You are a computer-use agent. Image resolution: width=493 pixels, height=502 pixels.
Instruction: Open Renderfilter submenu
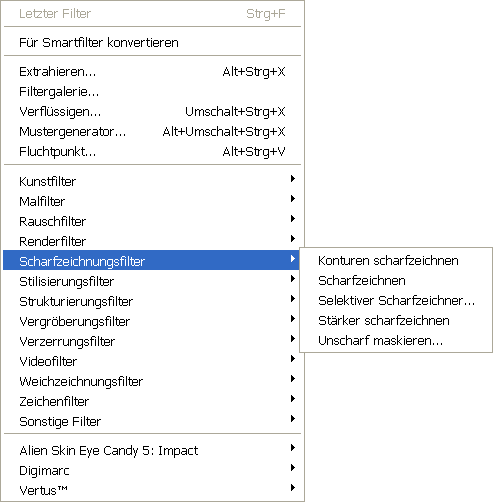tap(152, 241)
